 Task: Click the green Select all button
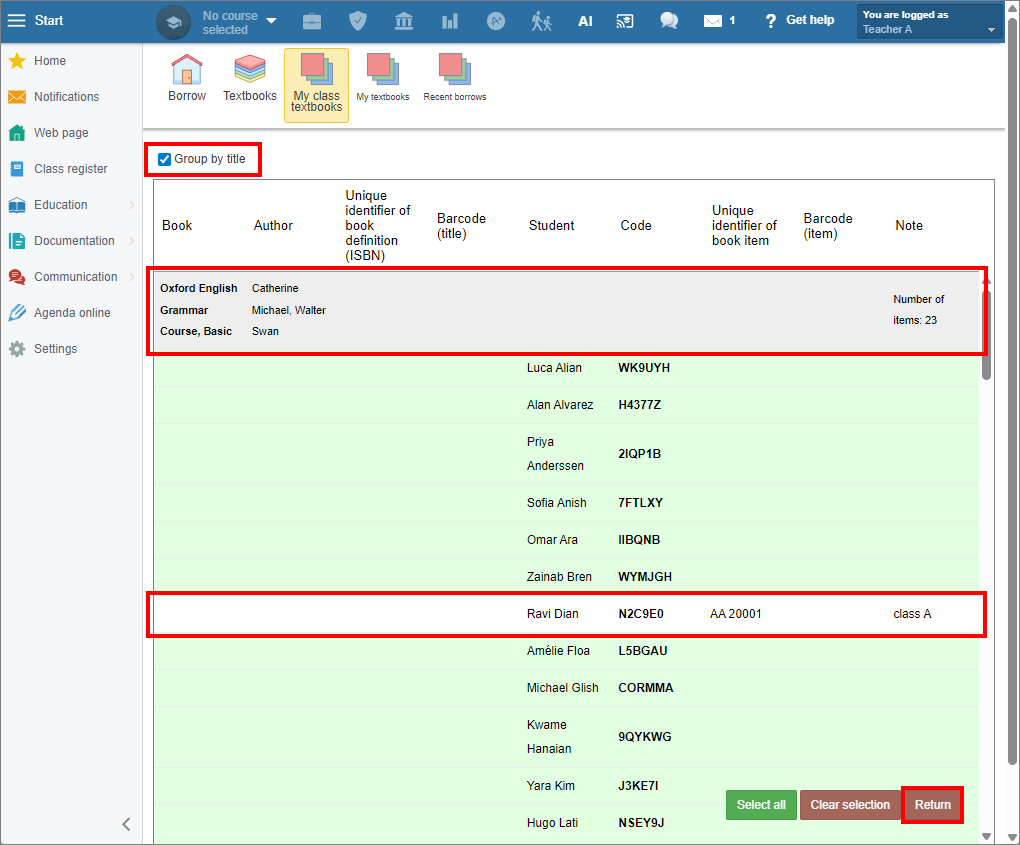pyautogui.click(x=761, y=805)
